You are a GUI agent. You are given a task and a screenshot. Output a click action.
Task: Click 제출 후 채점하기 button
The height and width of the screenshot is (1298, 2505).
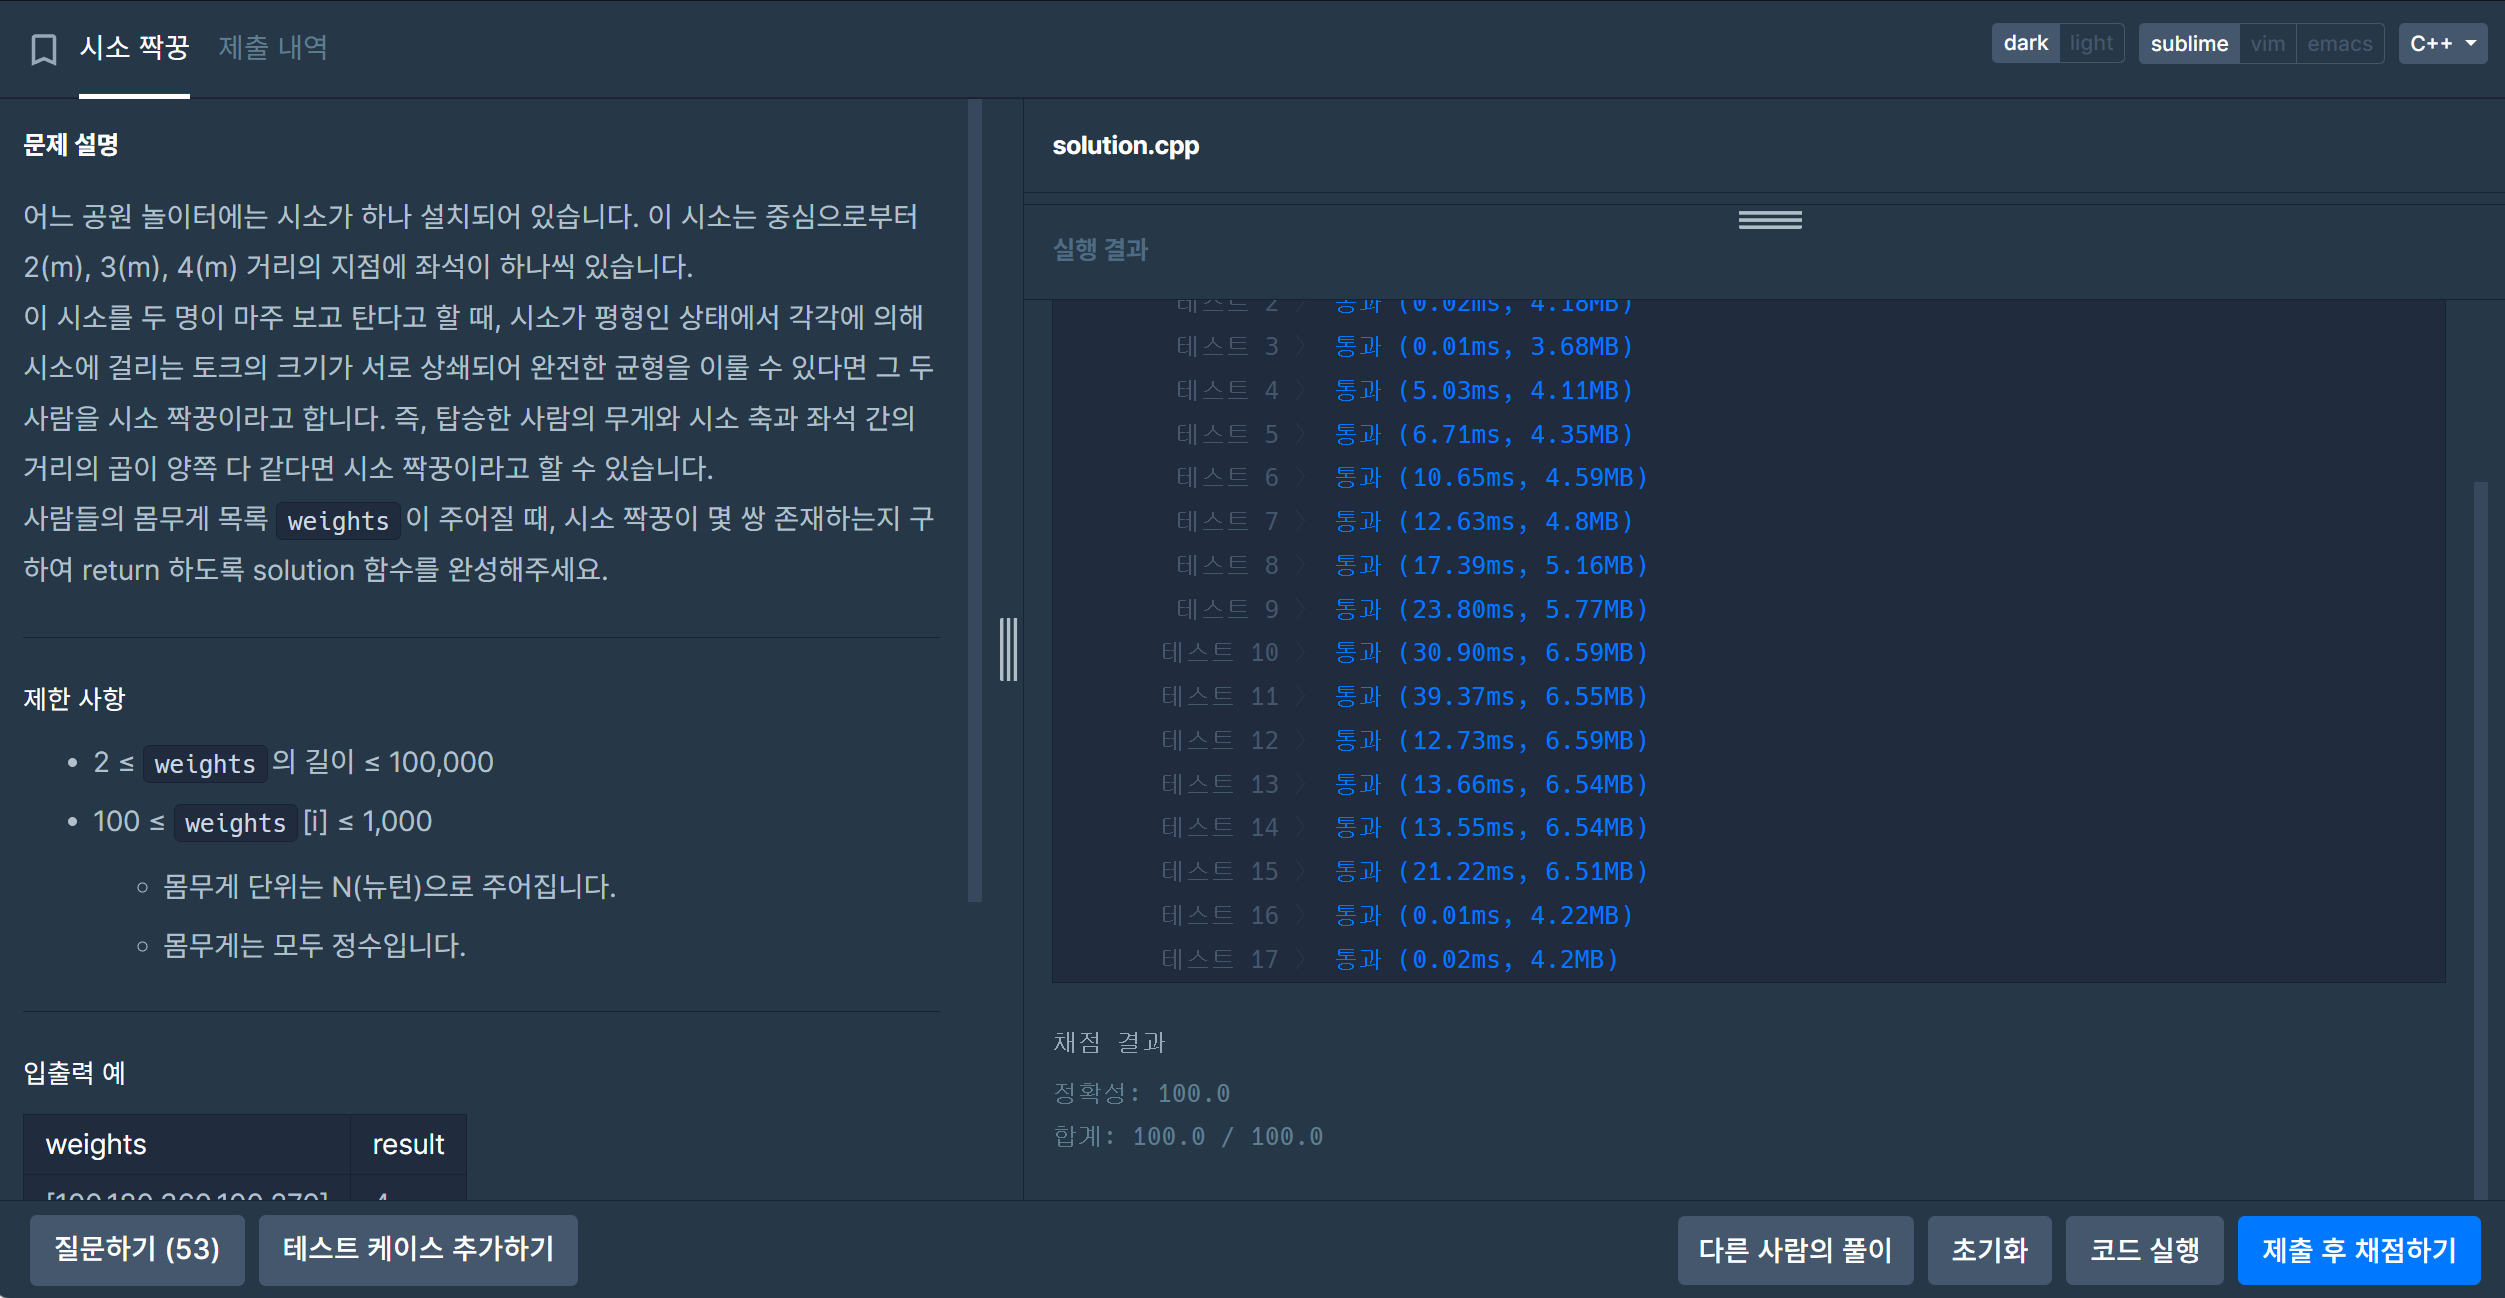click(2358, 1250)
